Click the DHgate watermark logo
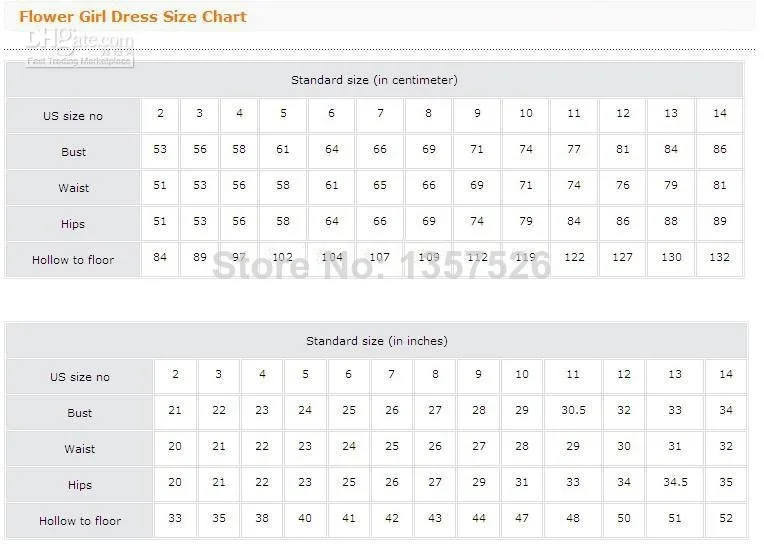Image resolution: width=764 pixels, height=559 pixels. (x=80, y=45)
